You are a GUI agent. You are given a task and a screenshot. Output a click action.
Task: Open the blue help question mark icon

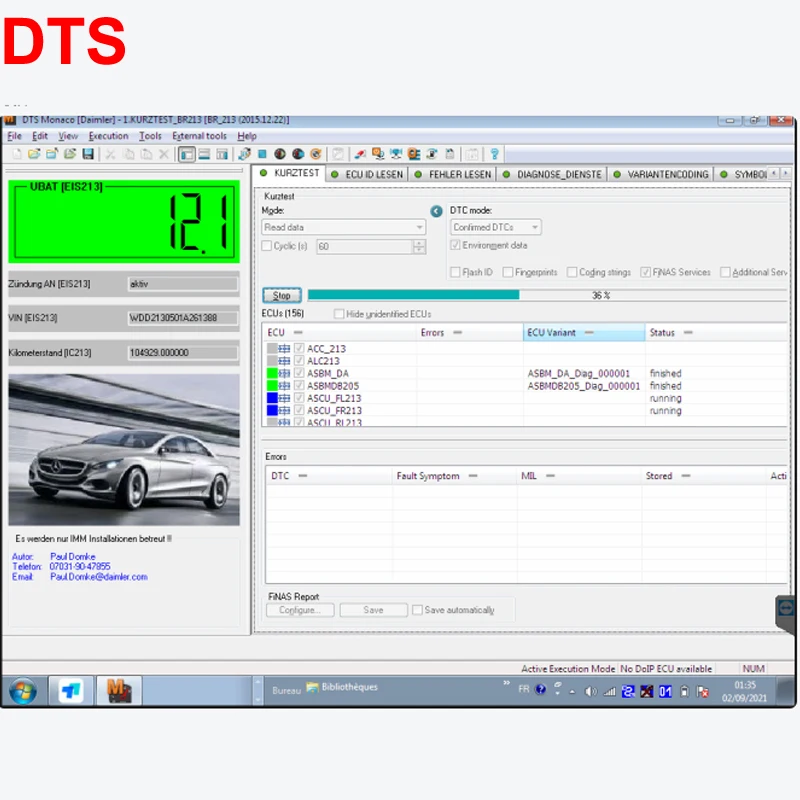click(494, 154)
